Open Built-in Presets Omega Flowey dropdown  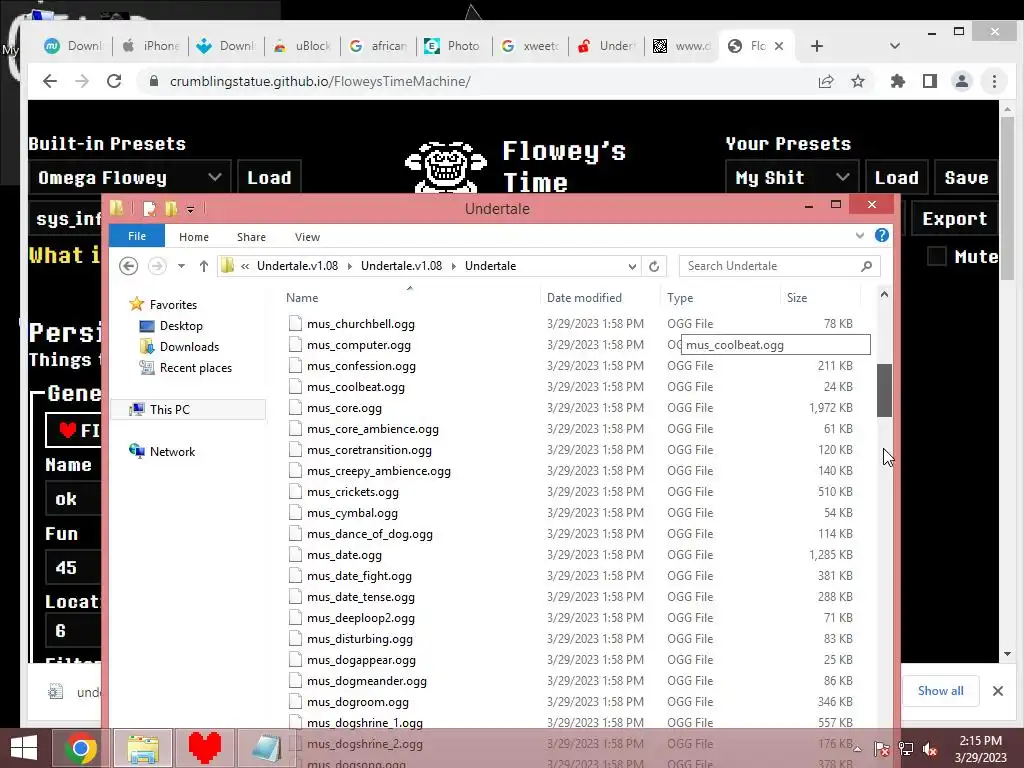(129, 178)
